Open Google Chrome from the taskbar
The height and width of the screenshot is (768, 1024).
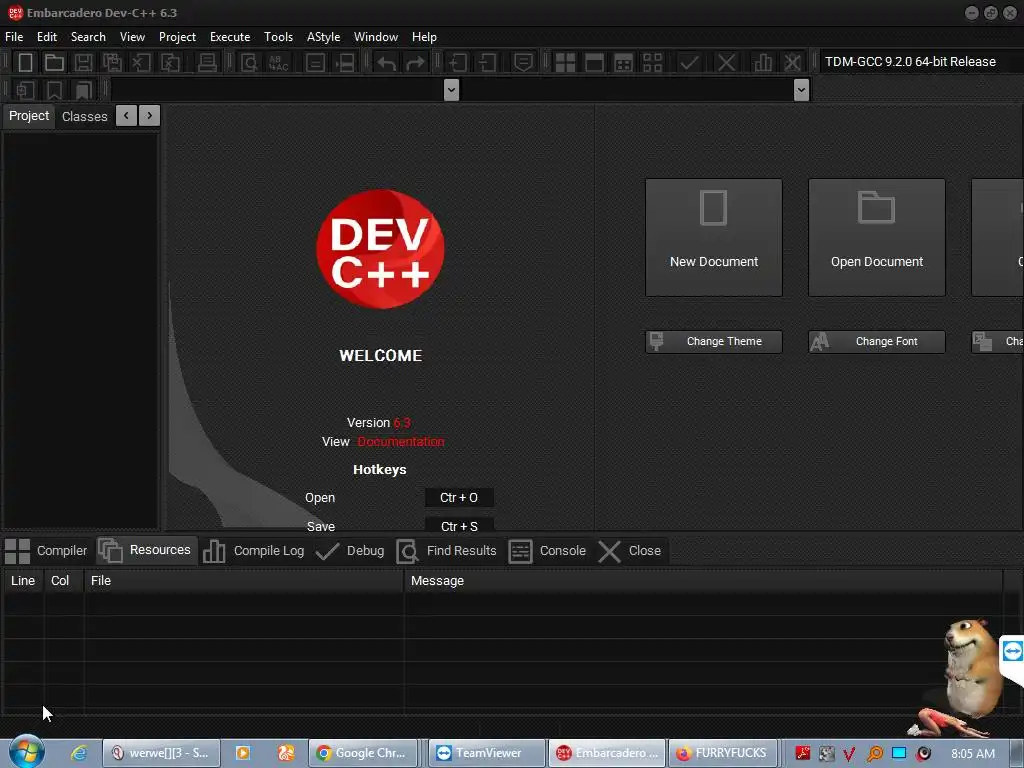(363, 753)
